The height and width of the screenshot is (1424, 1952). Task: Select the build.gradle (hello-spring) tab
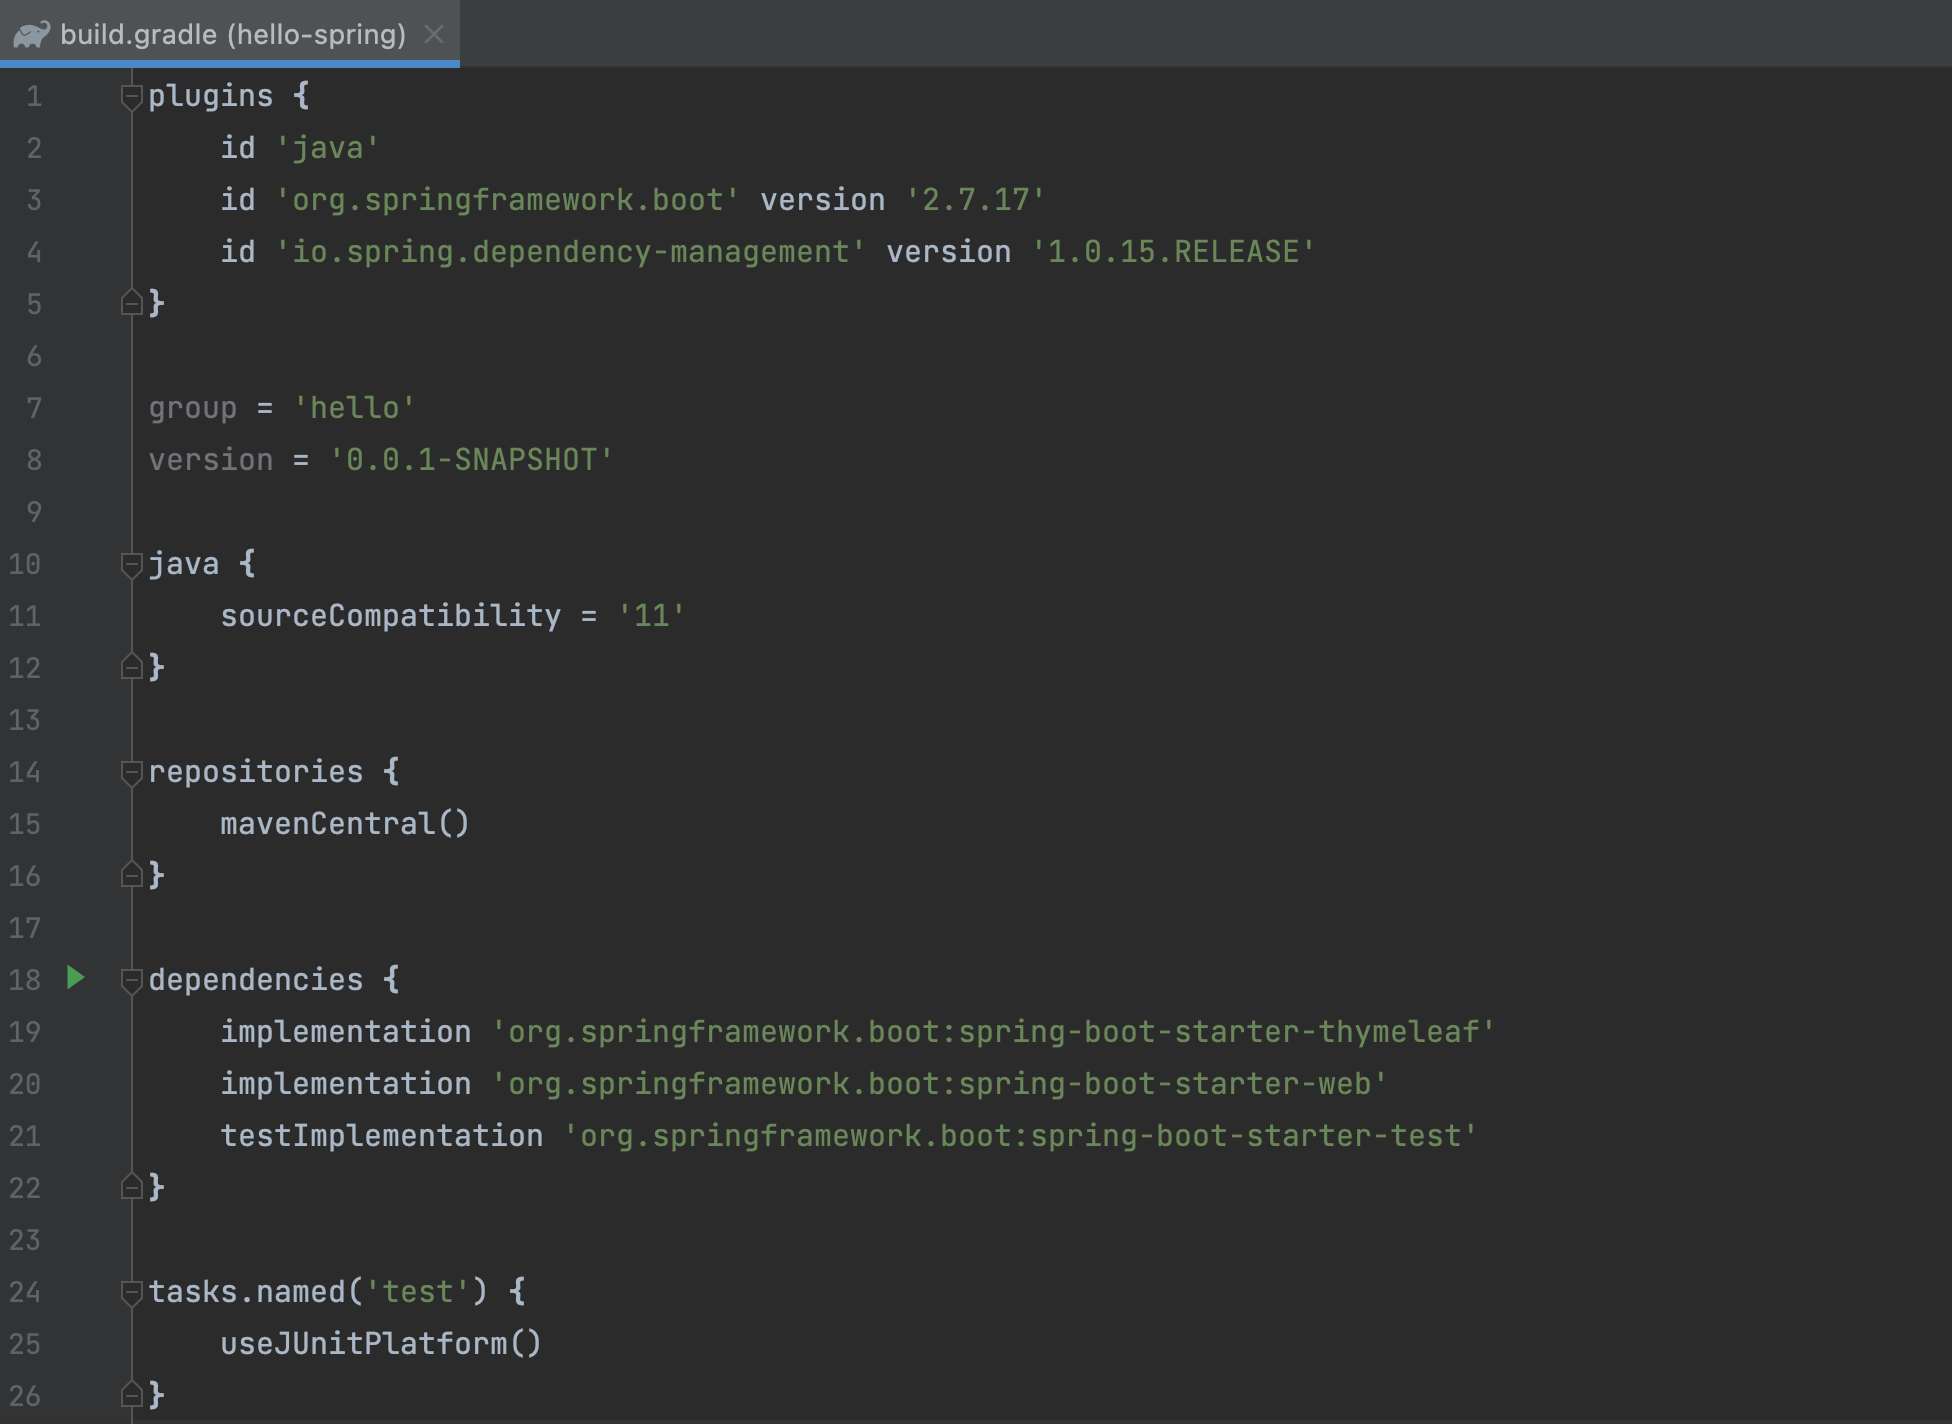[x=232, y=35]
